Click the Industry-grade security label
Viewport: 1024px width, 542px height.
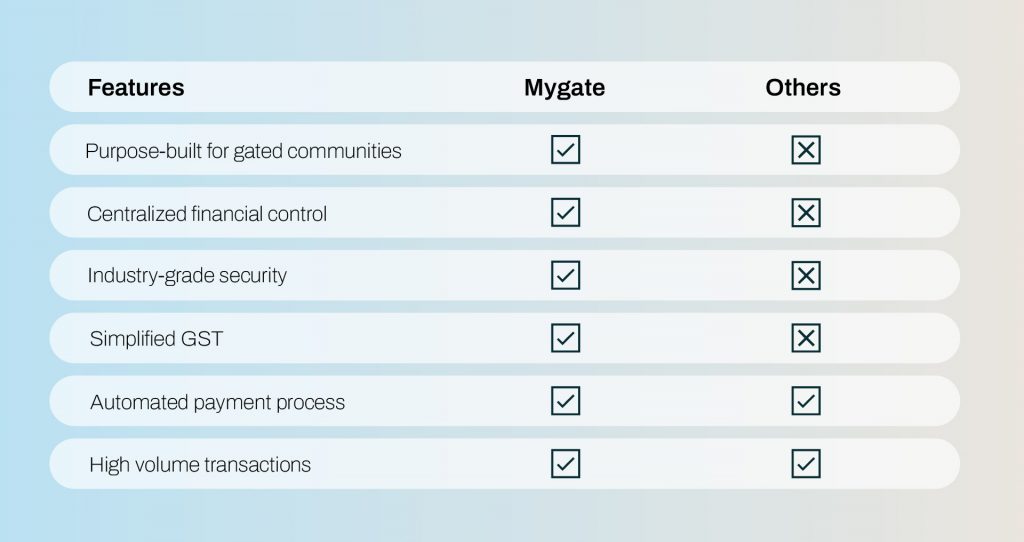click(187, 276)
